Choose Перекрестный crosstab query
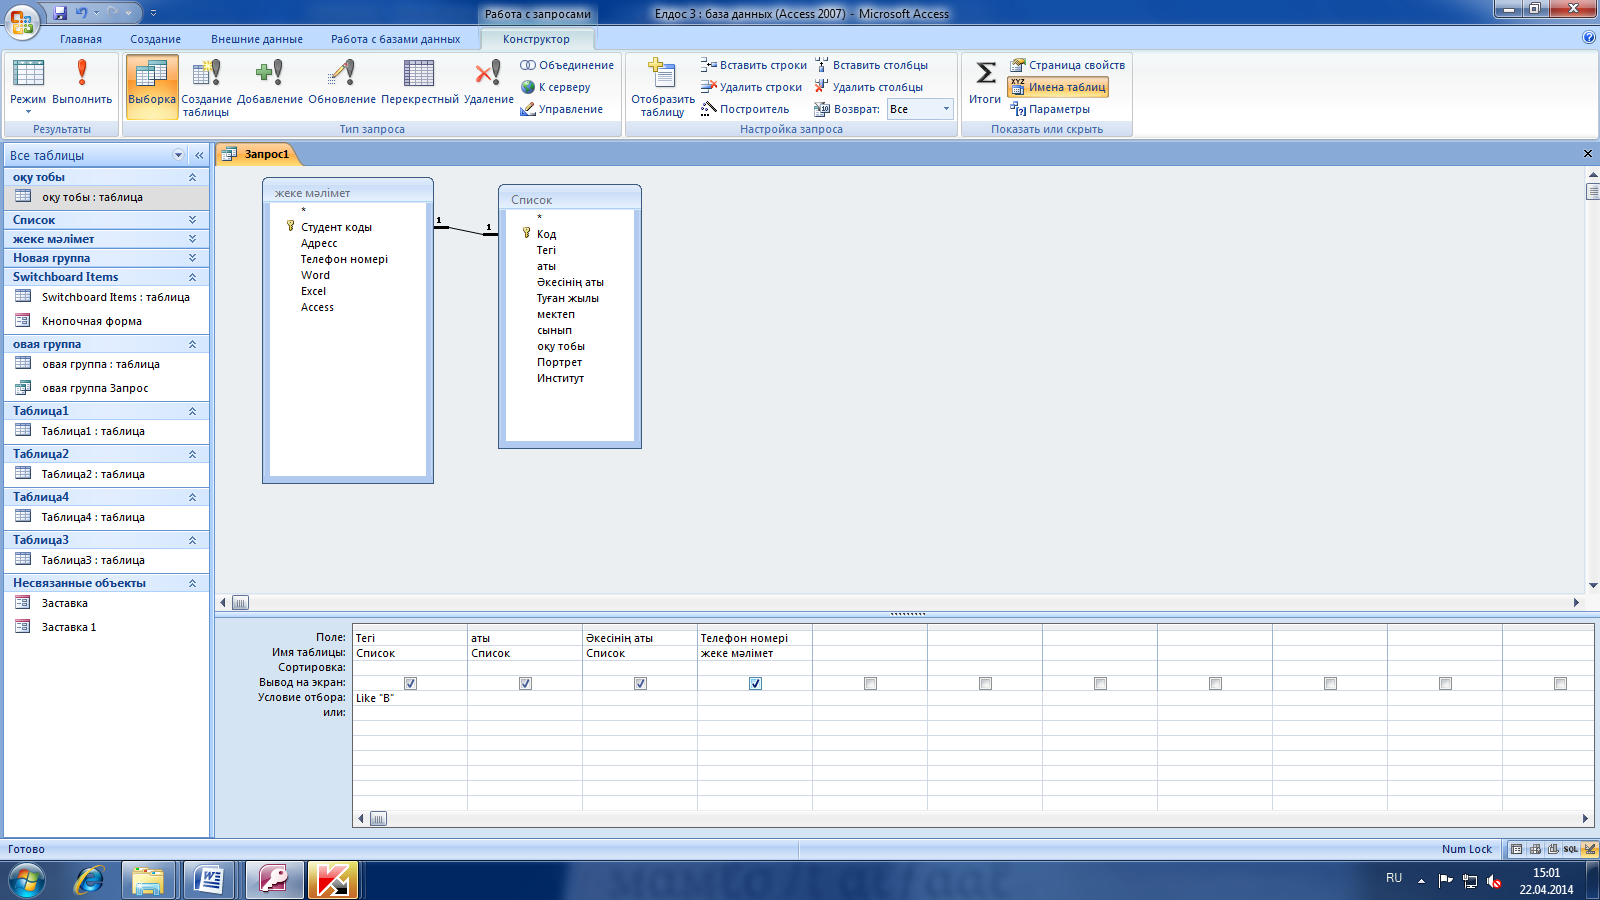1600x900 pixels. (x=420, y=81)
